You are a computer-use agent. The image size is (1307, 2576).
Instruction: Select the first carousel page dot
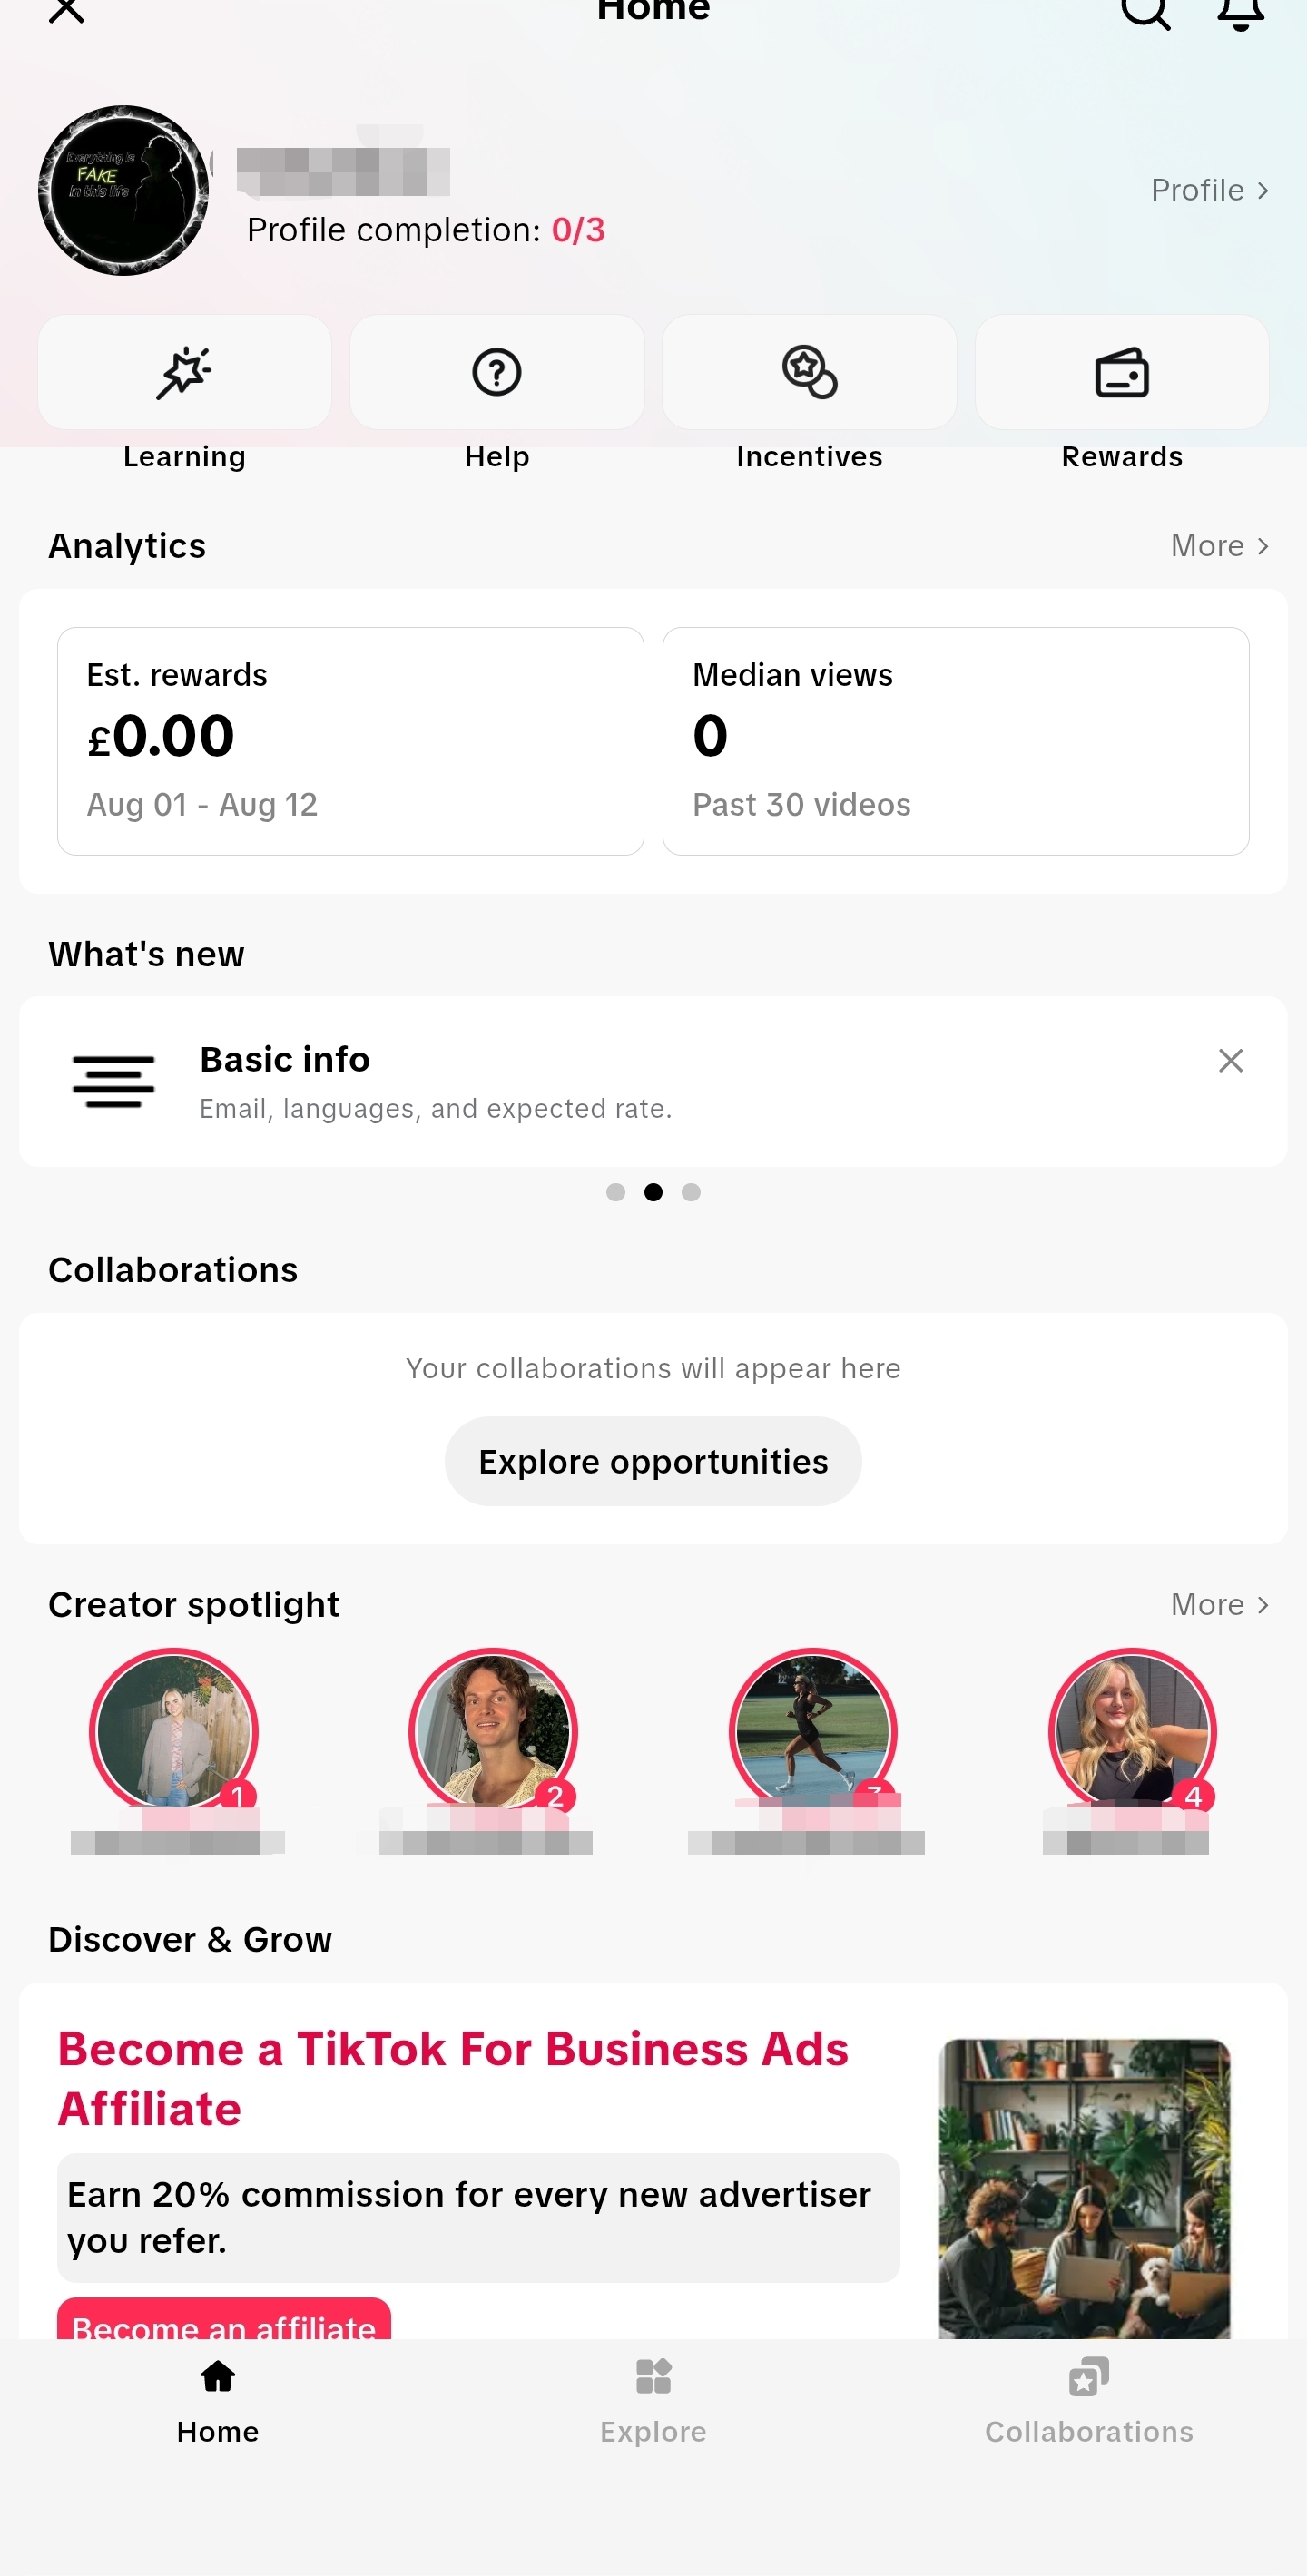click(x=615, y=1192)
